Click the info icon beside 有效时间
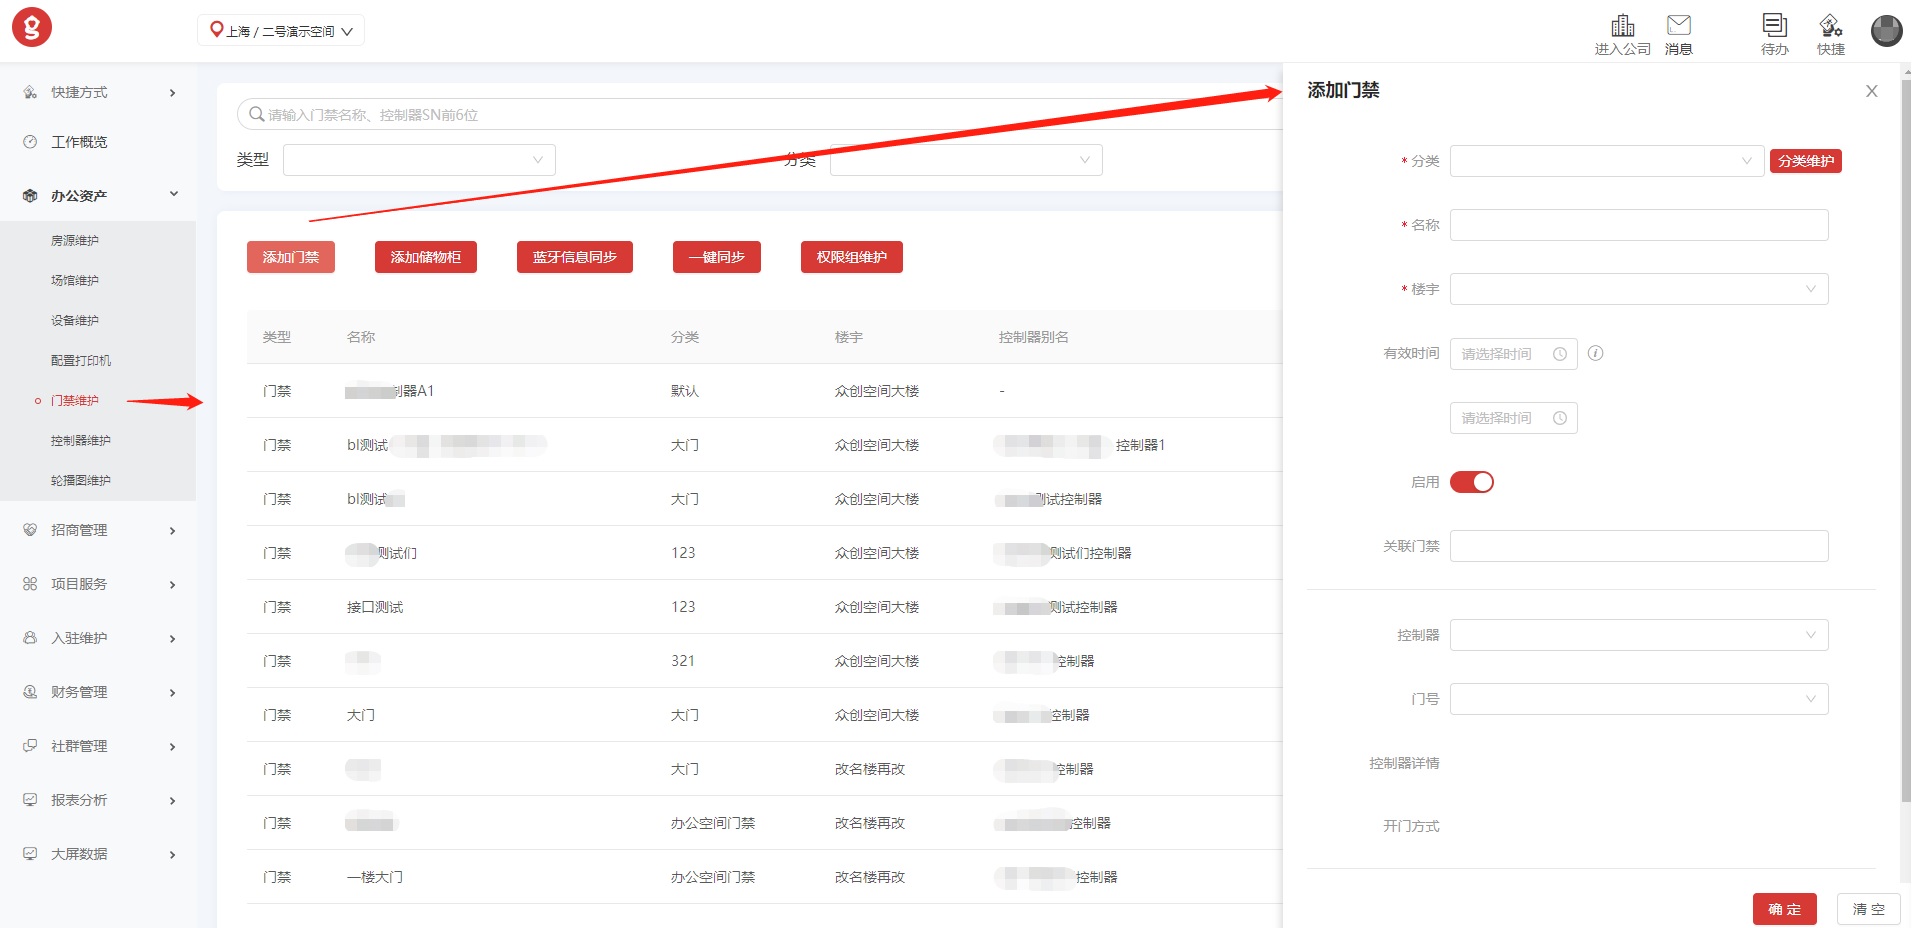The image size is (1912, 928). pyautogui.click(x=1596, y=353)
